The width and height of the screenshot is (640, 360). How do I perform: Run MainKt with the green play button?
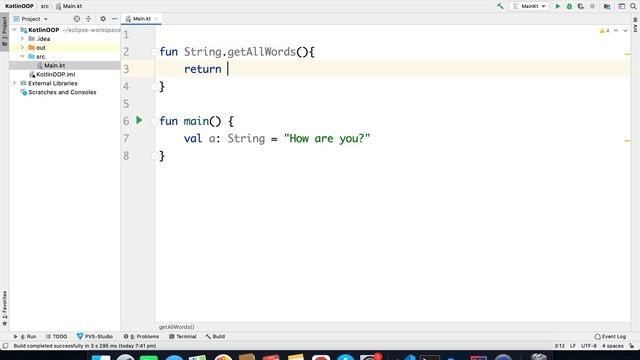(558, 6)
